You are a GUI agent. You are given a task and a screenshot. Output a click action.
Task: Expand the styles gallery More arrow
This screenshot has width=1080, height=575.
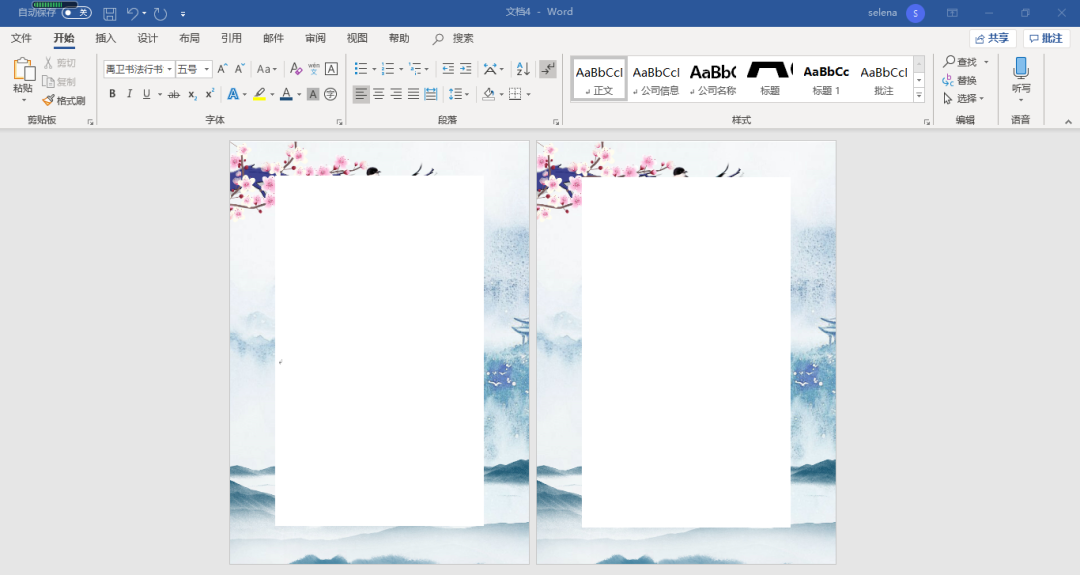click(919, 96)
